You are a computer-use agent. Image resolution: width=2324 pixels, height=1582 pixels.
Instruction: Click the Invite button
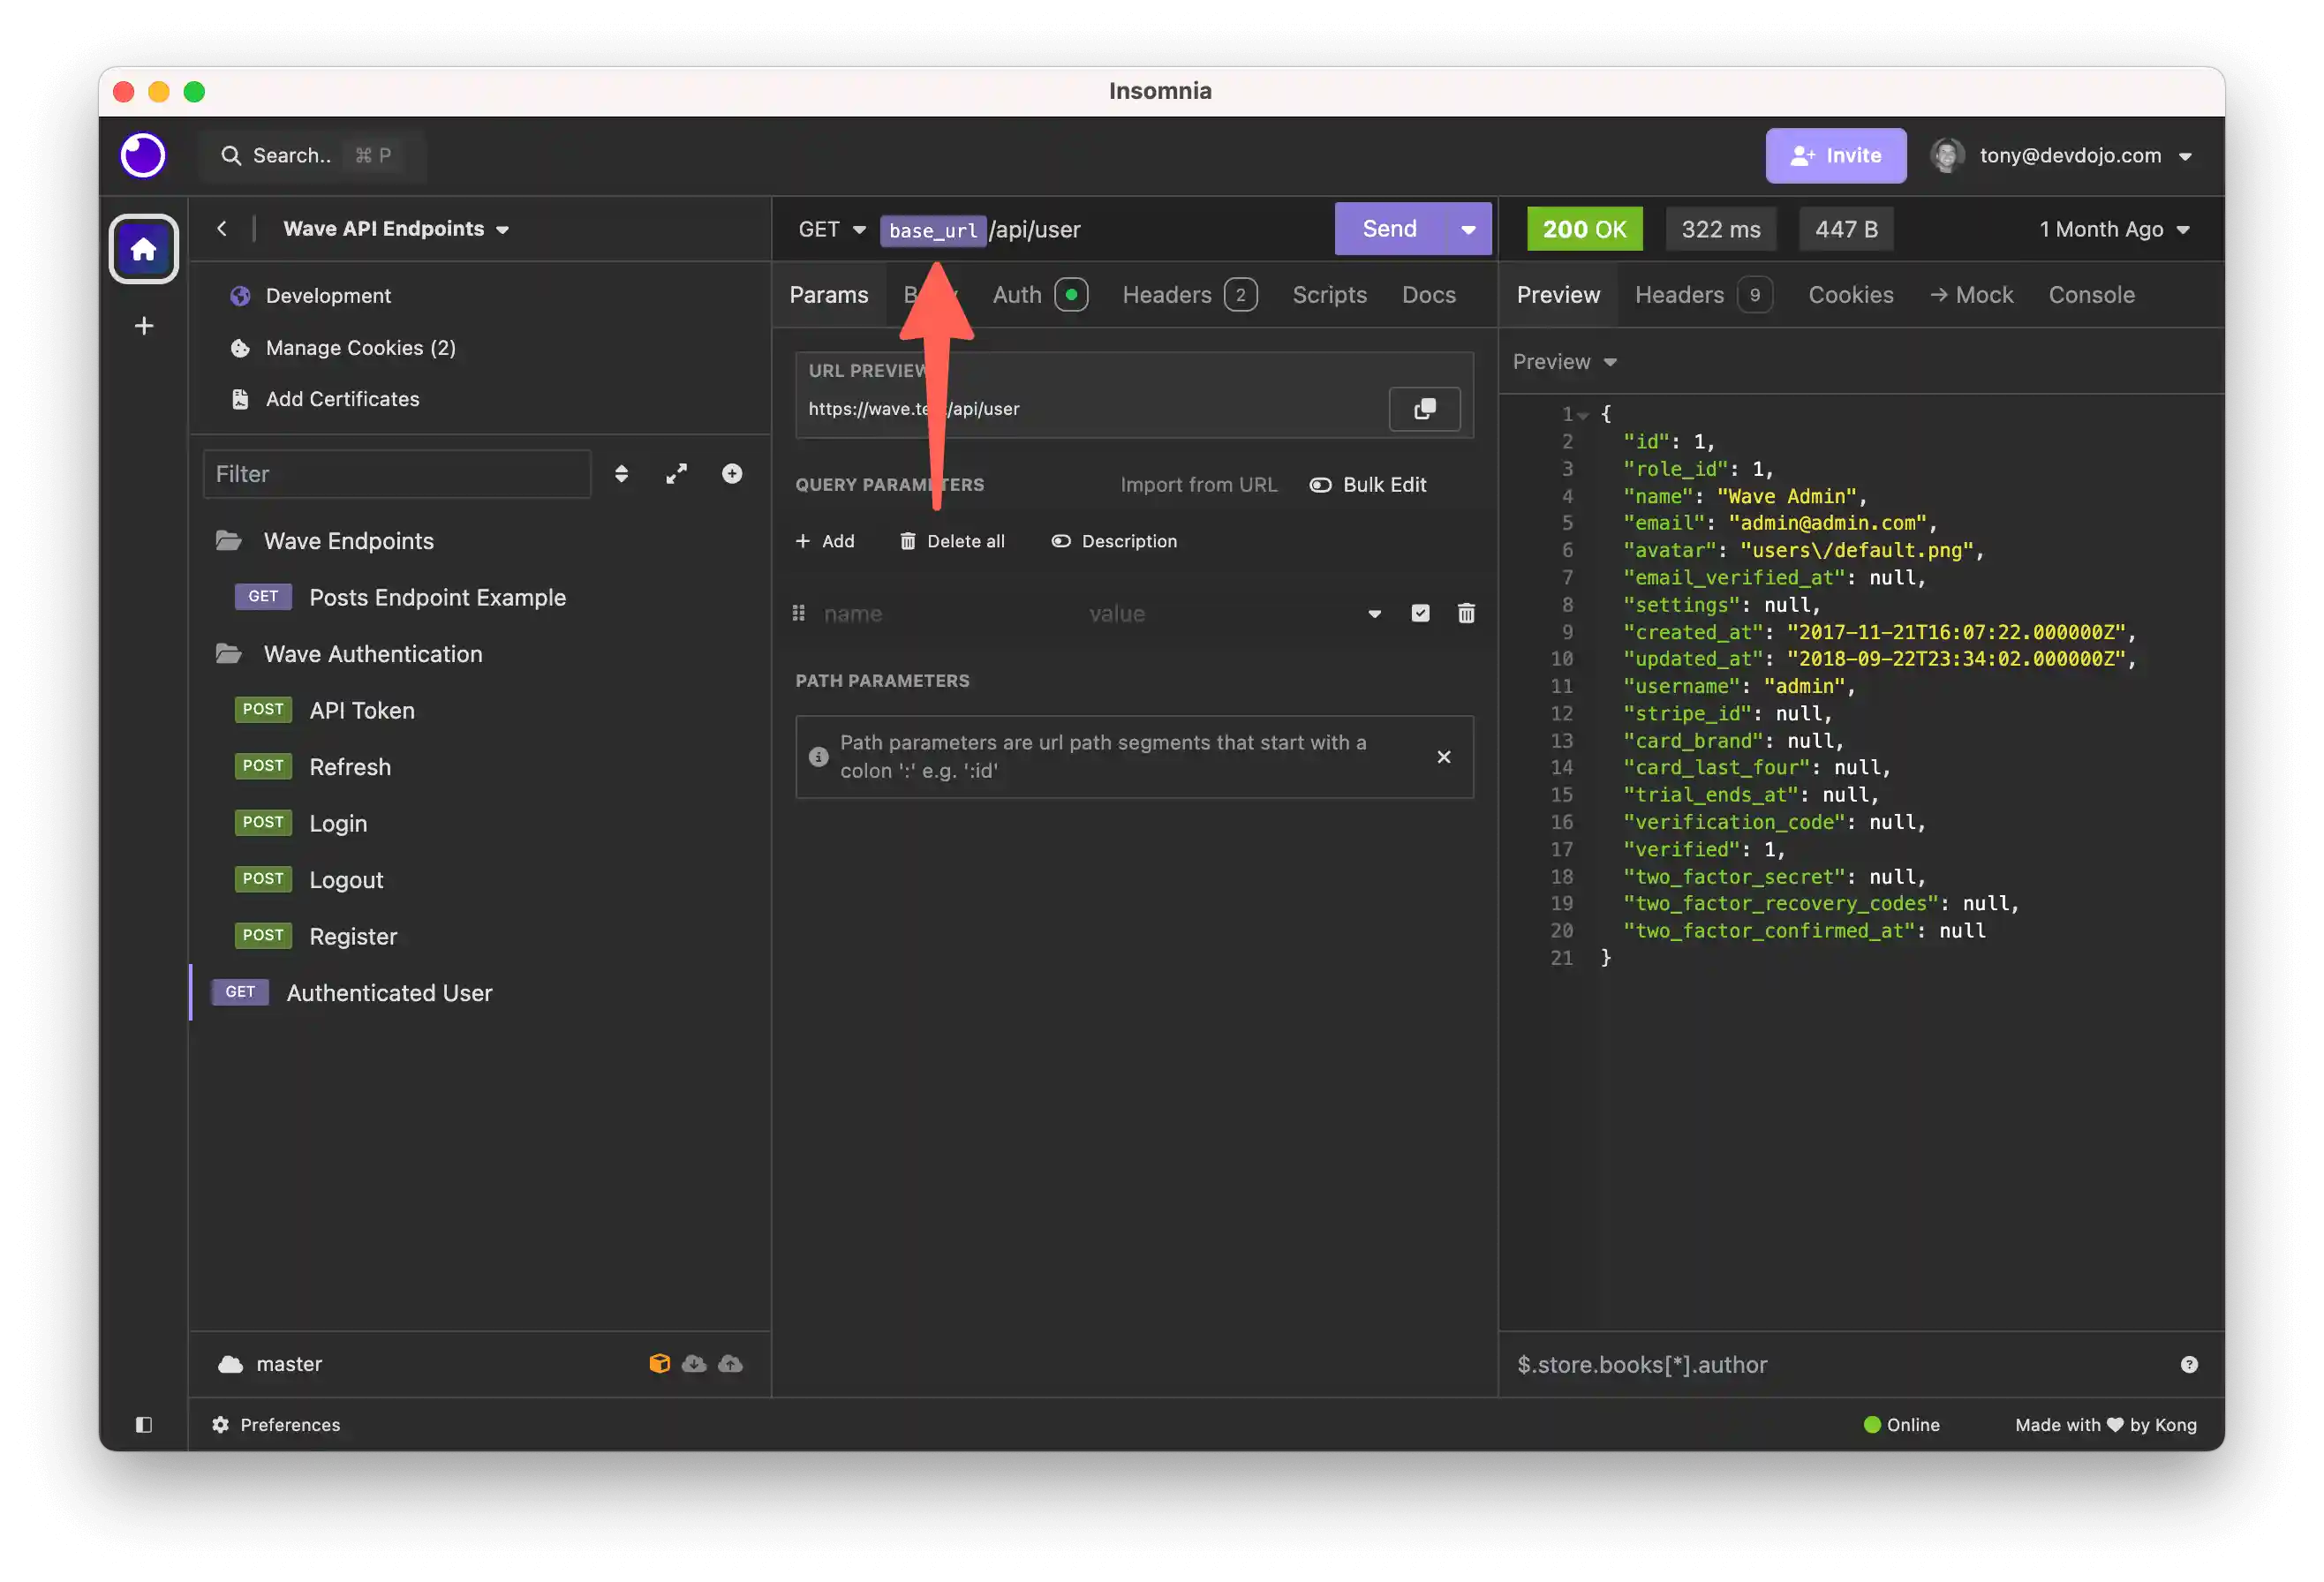point(1835,156)
